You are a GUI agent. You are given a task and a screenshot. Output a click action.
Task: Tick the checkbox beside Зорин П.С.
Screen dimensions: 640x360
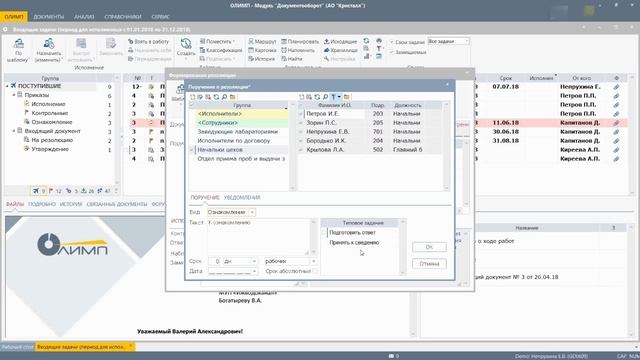click(301, 122)
